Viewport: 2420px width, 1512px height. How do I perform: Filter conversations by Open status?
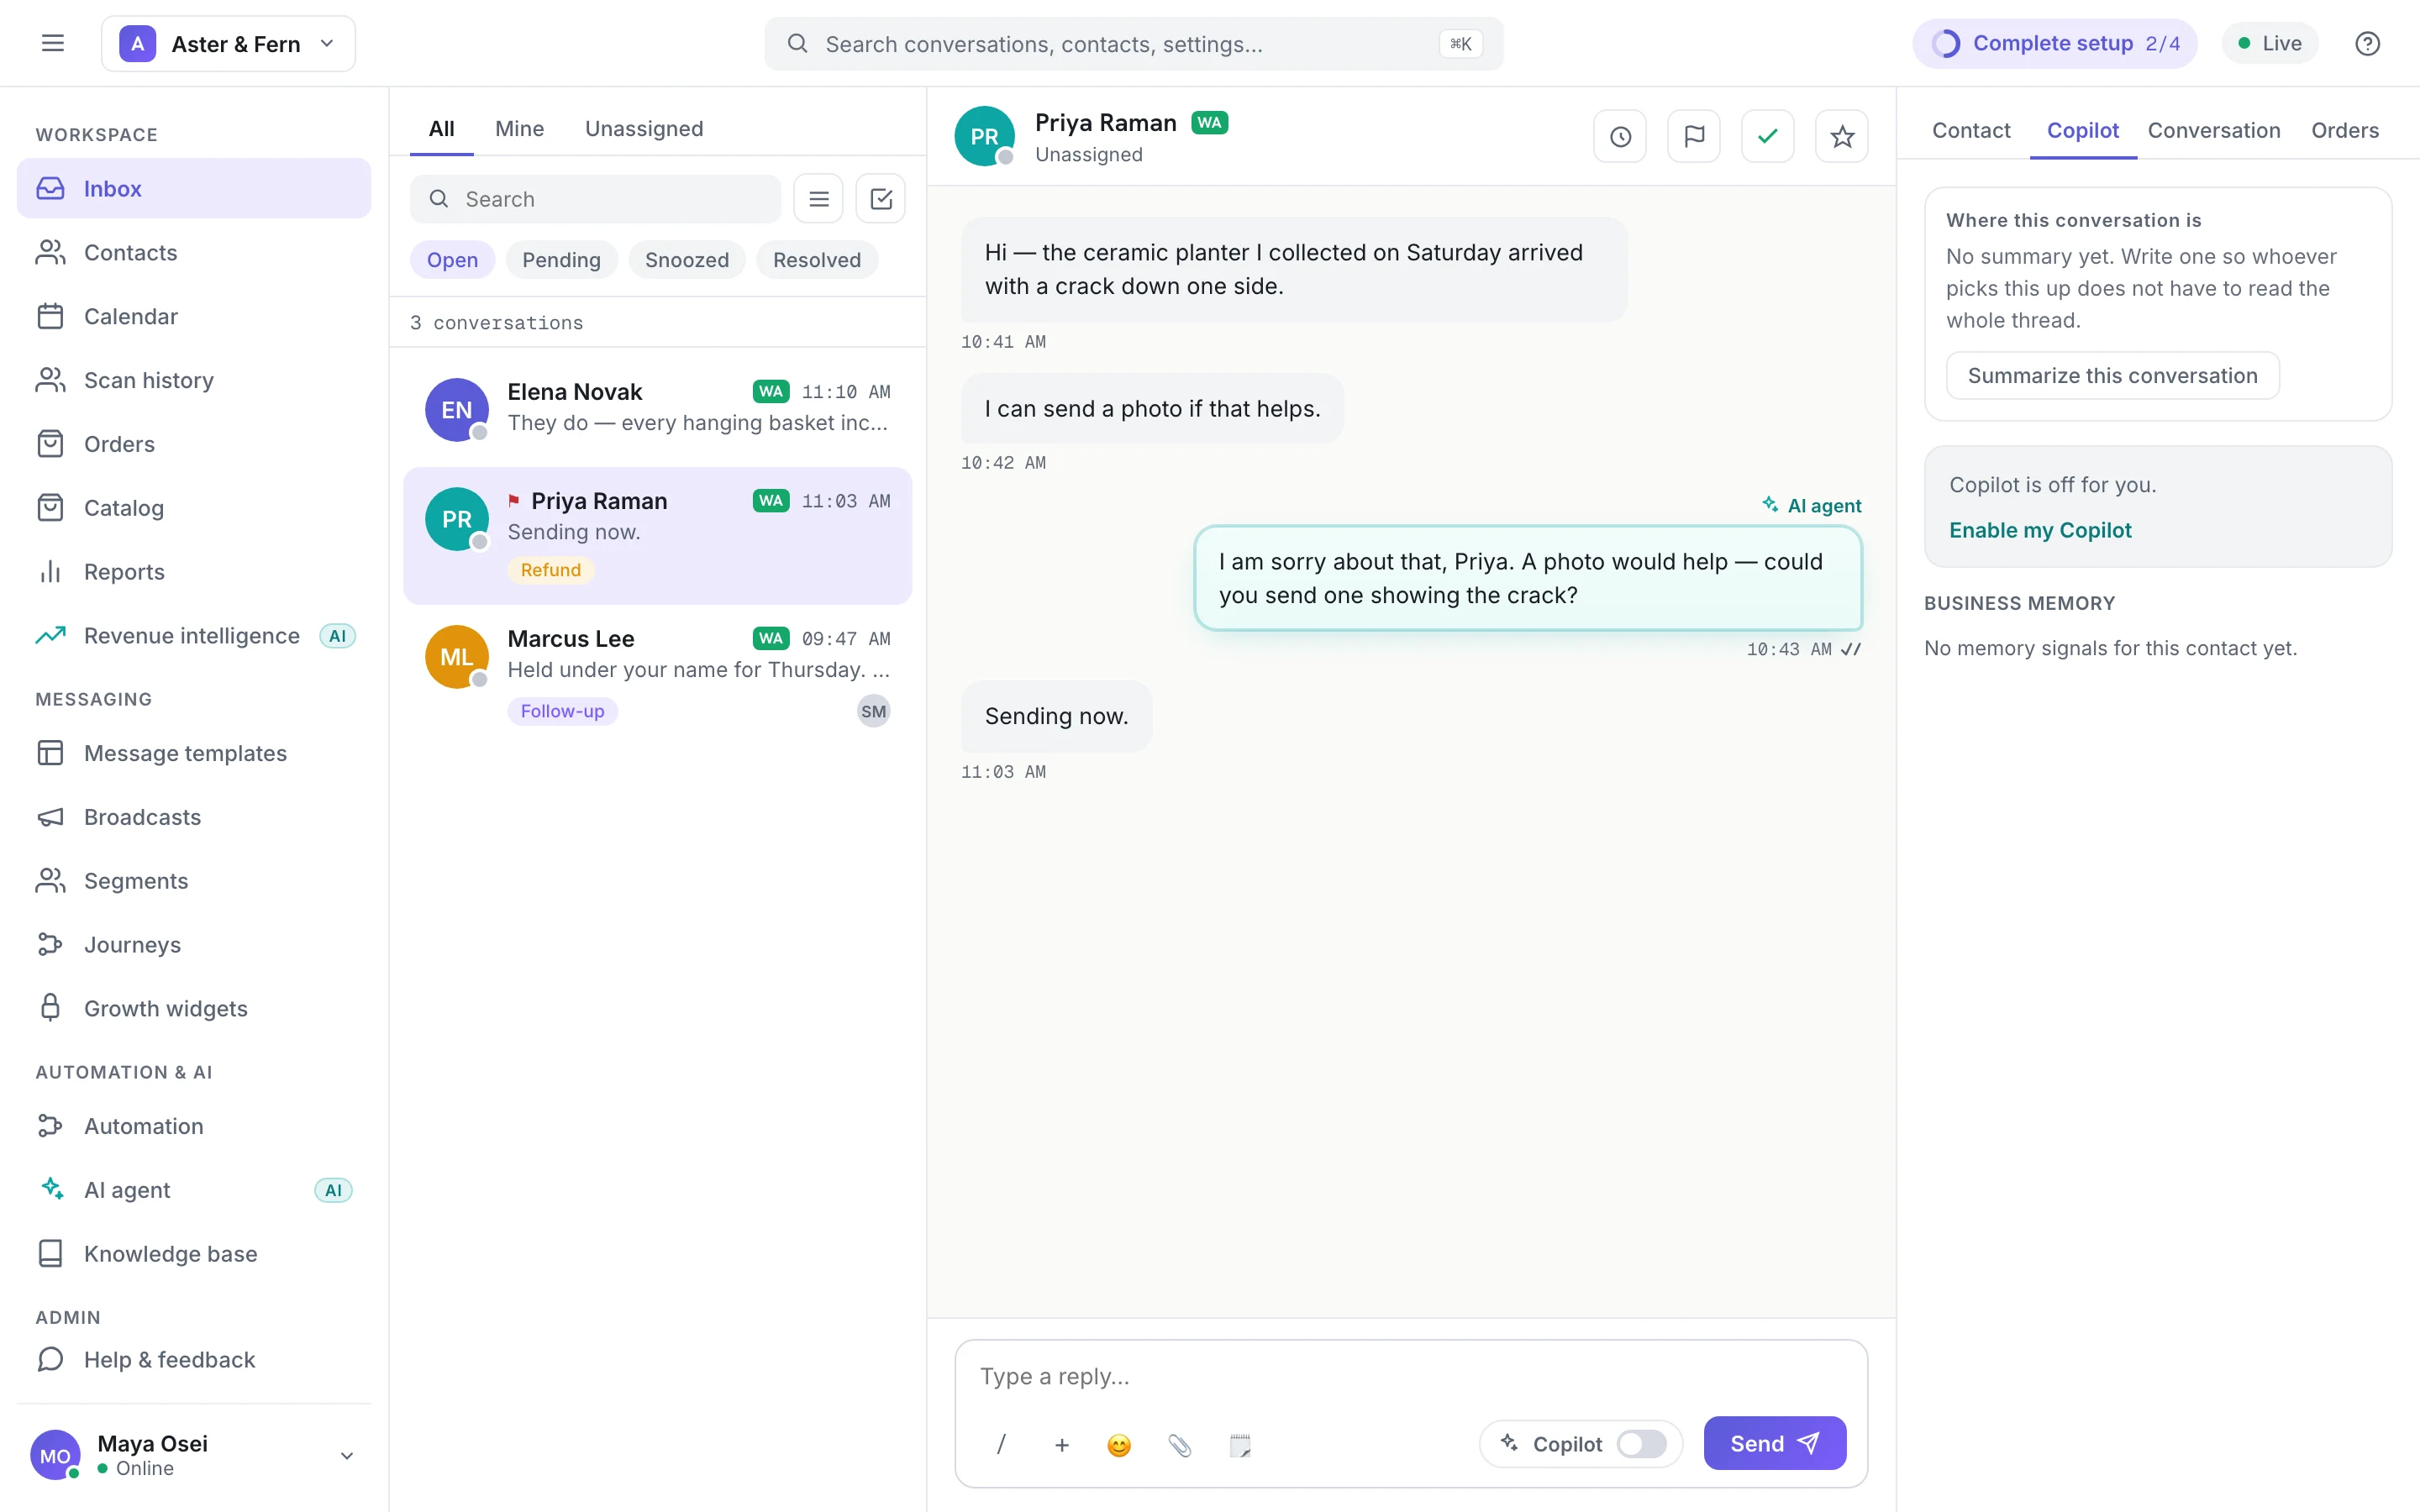coord(452,260)
